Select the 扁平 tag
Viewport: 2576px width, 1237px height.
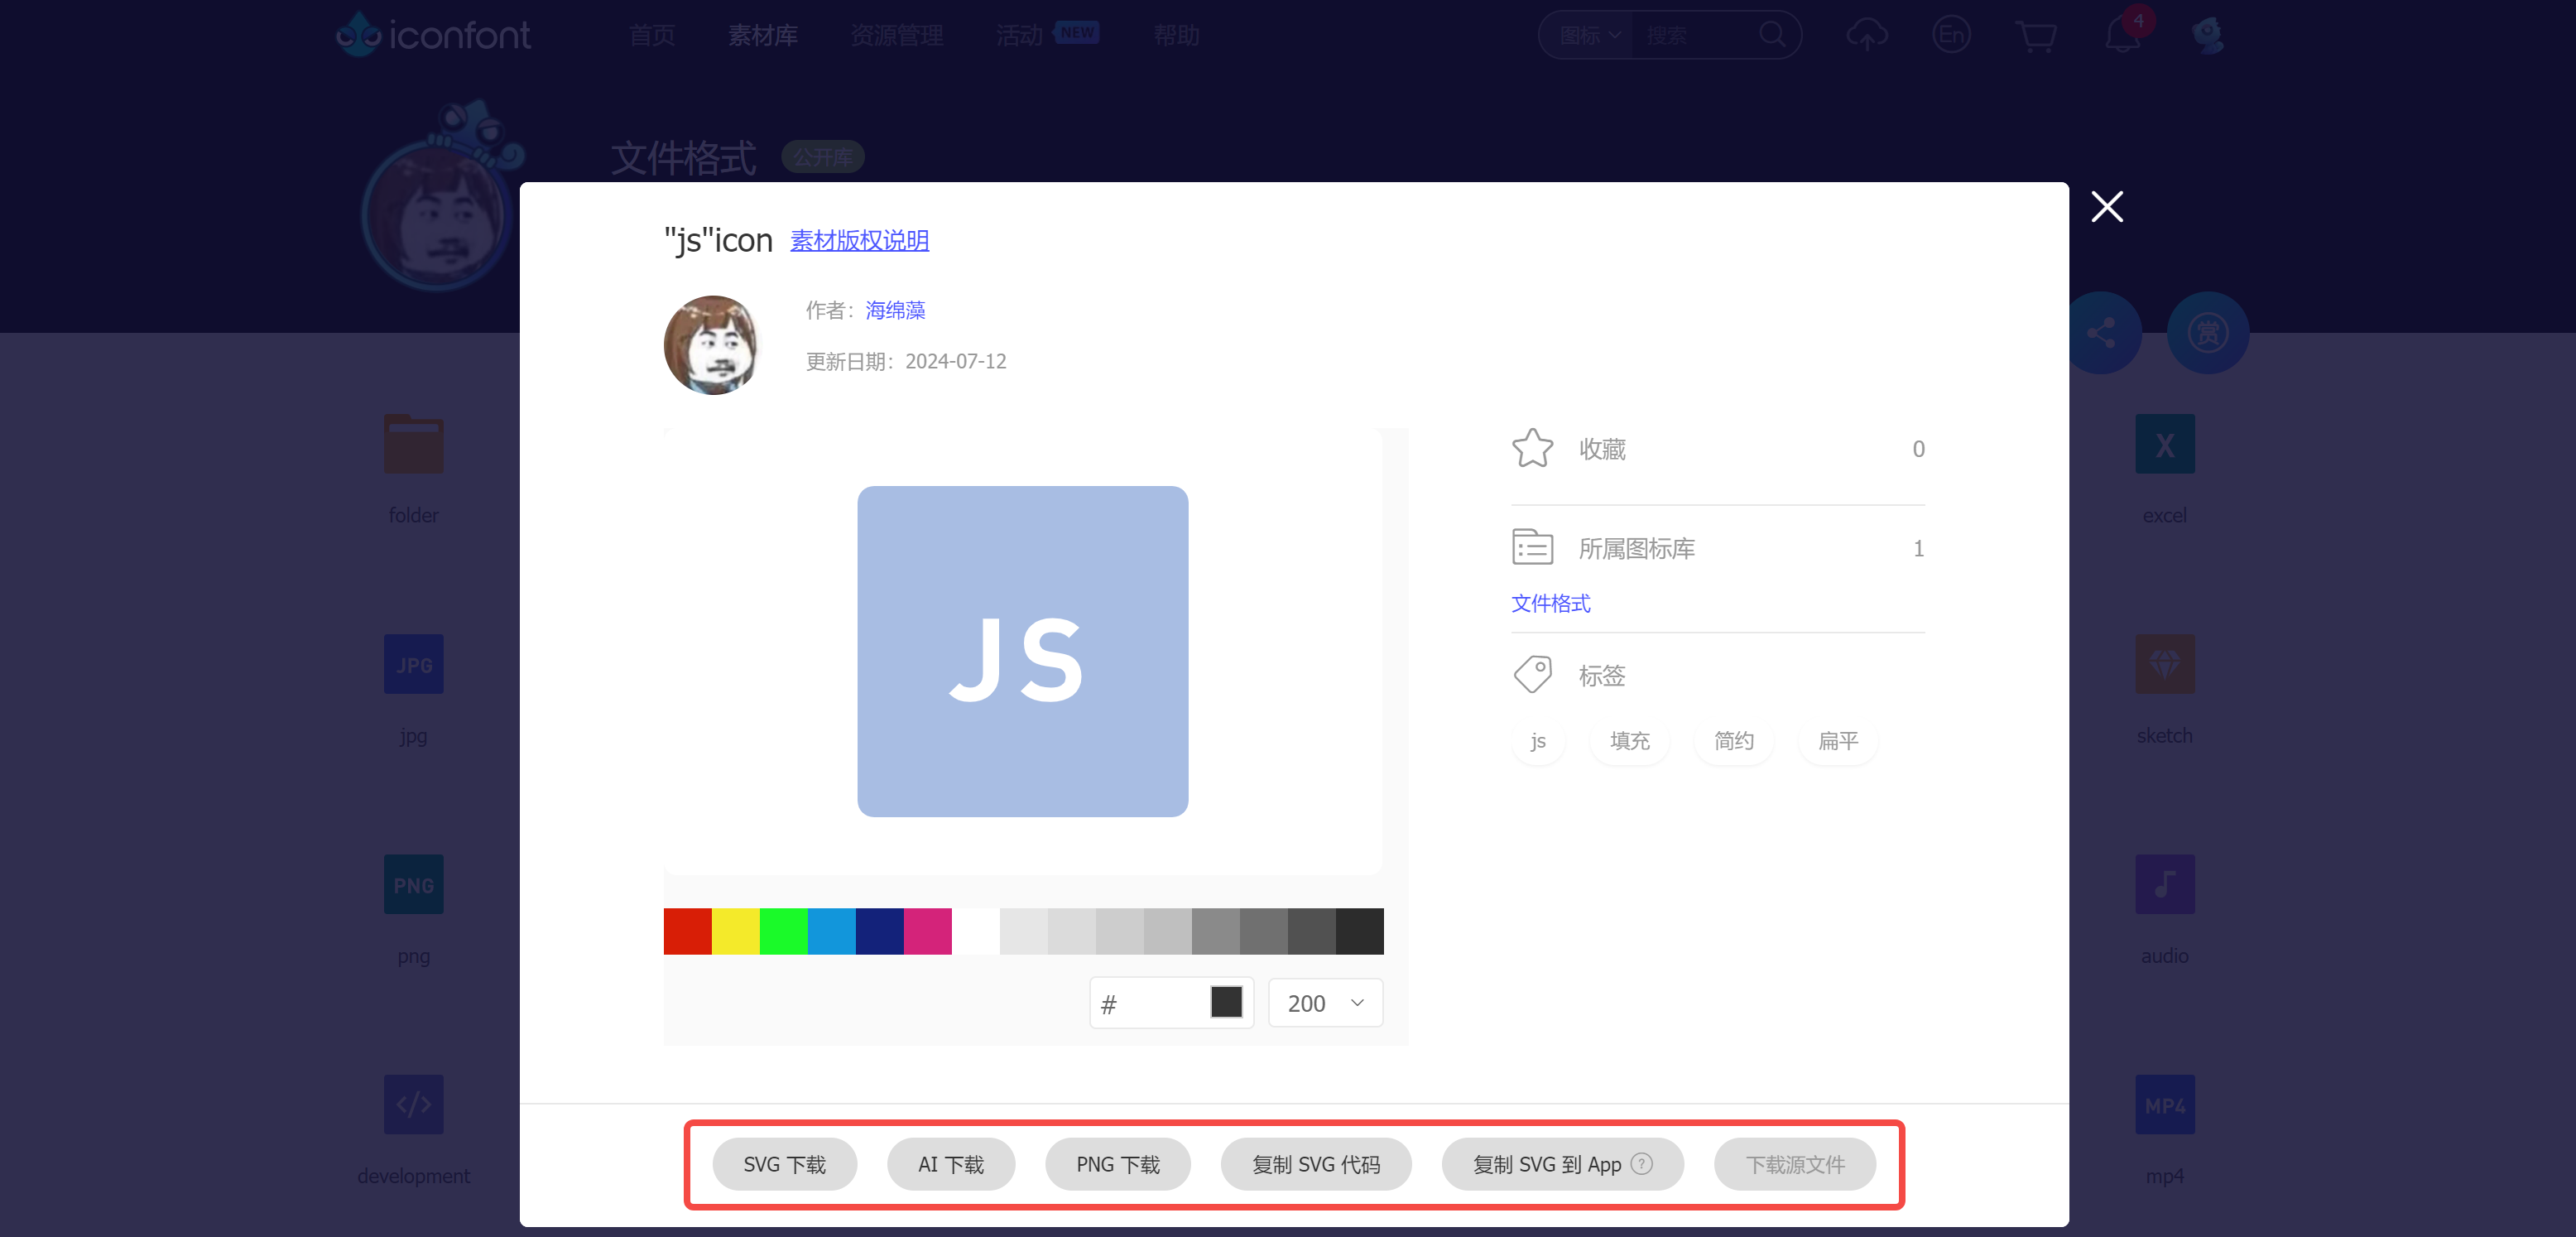tap(1837, 741)
